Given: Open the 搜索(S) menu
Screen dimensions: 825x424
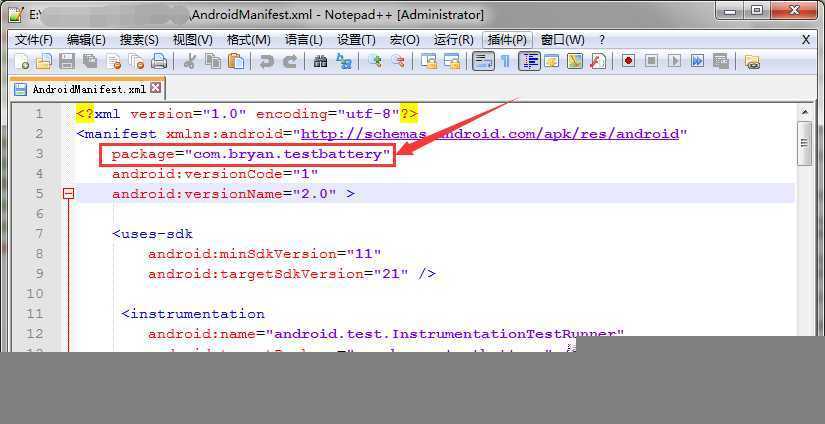Looking at the screenshot, I should pyautogui.click(x=139, y=39).
